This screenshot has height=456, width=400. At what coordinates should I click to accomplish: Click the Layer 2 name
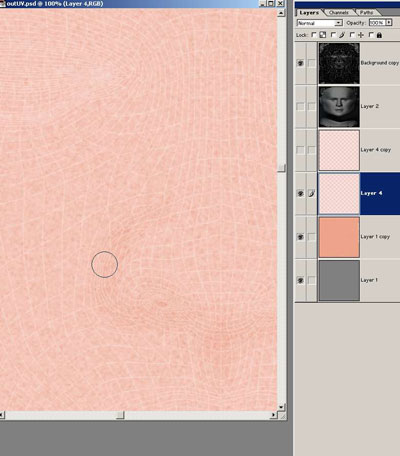(x=370, y=106)
